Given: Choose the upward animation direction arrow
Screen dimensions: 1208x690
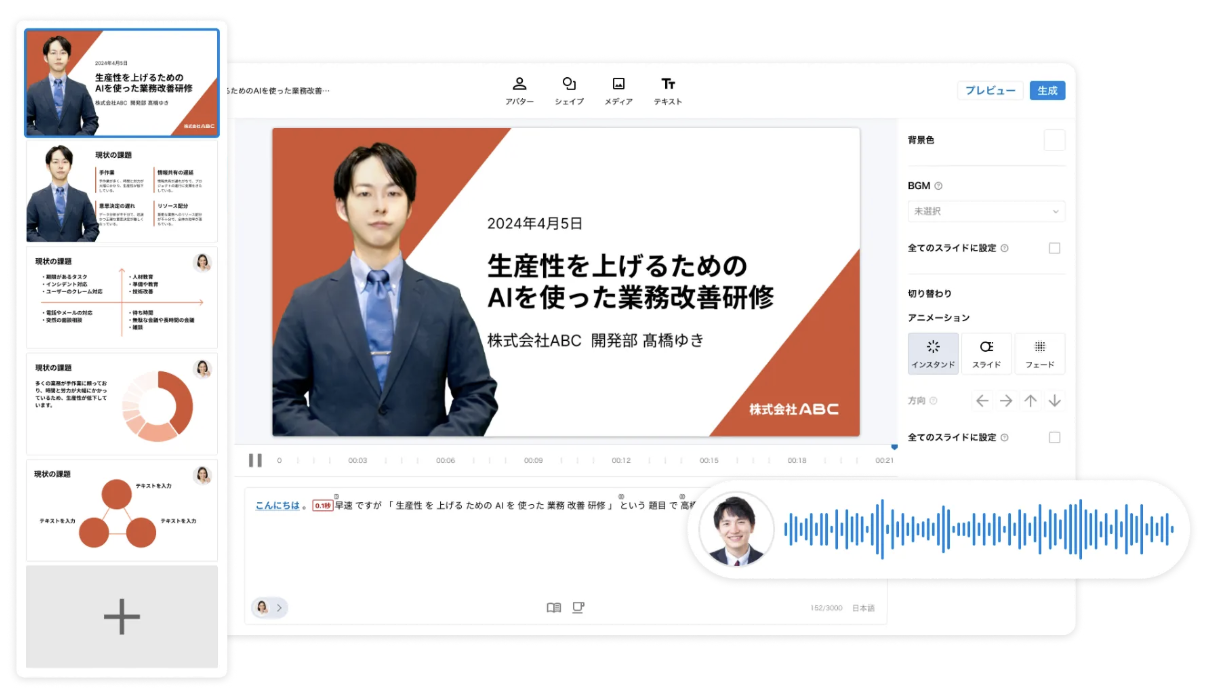Looking at the screenshot, I should pos(1031,400).
